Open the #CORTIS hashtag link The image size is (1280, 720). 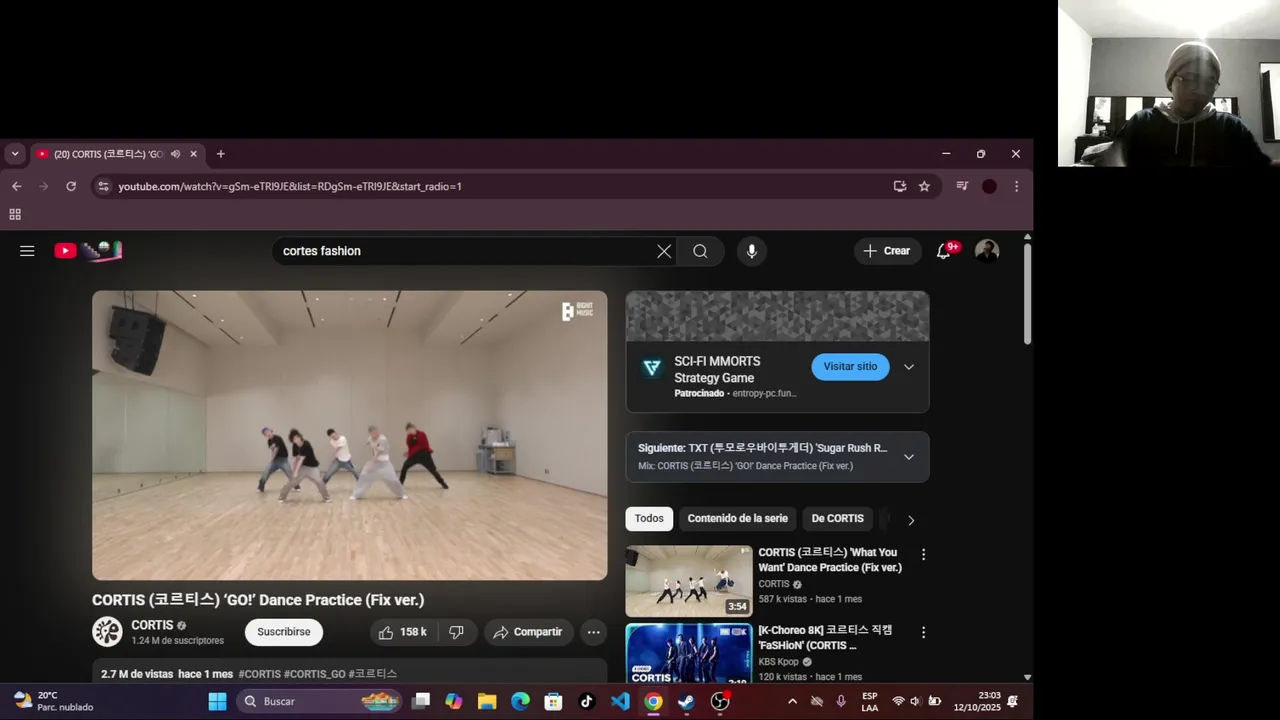[x=259, y=674]
